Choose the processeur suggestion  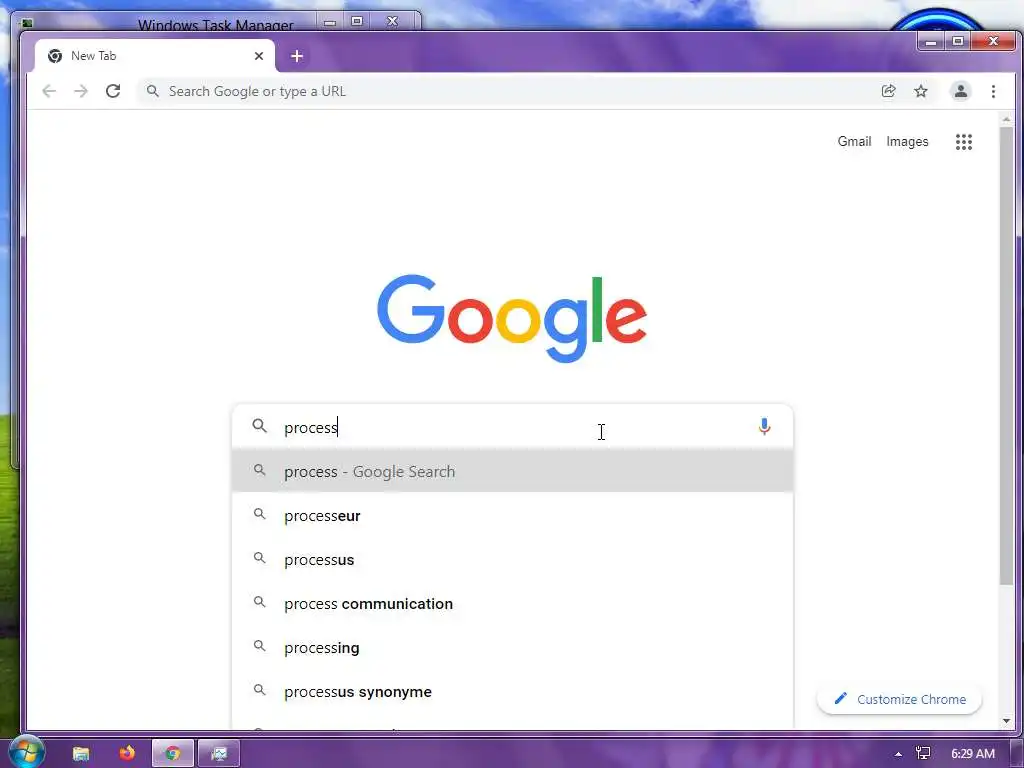click(x=513, y=516)
